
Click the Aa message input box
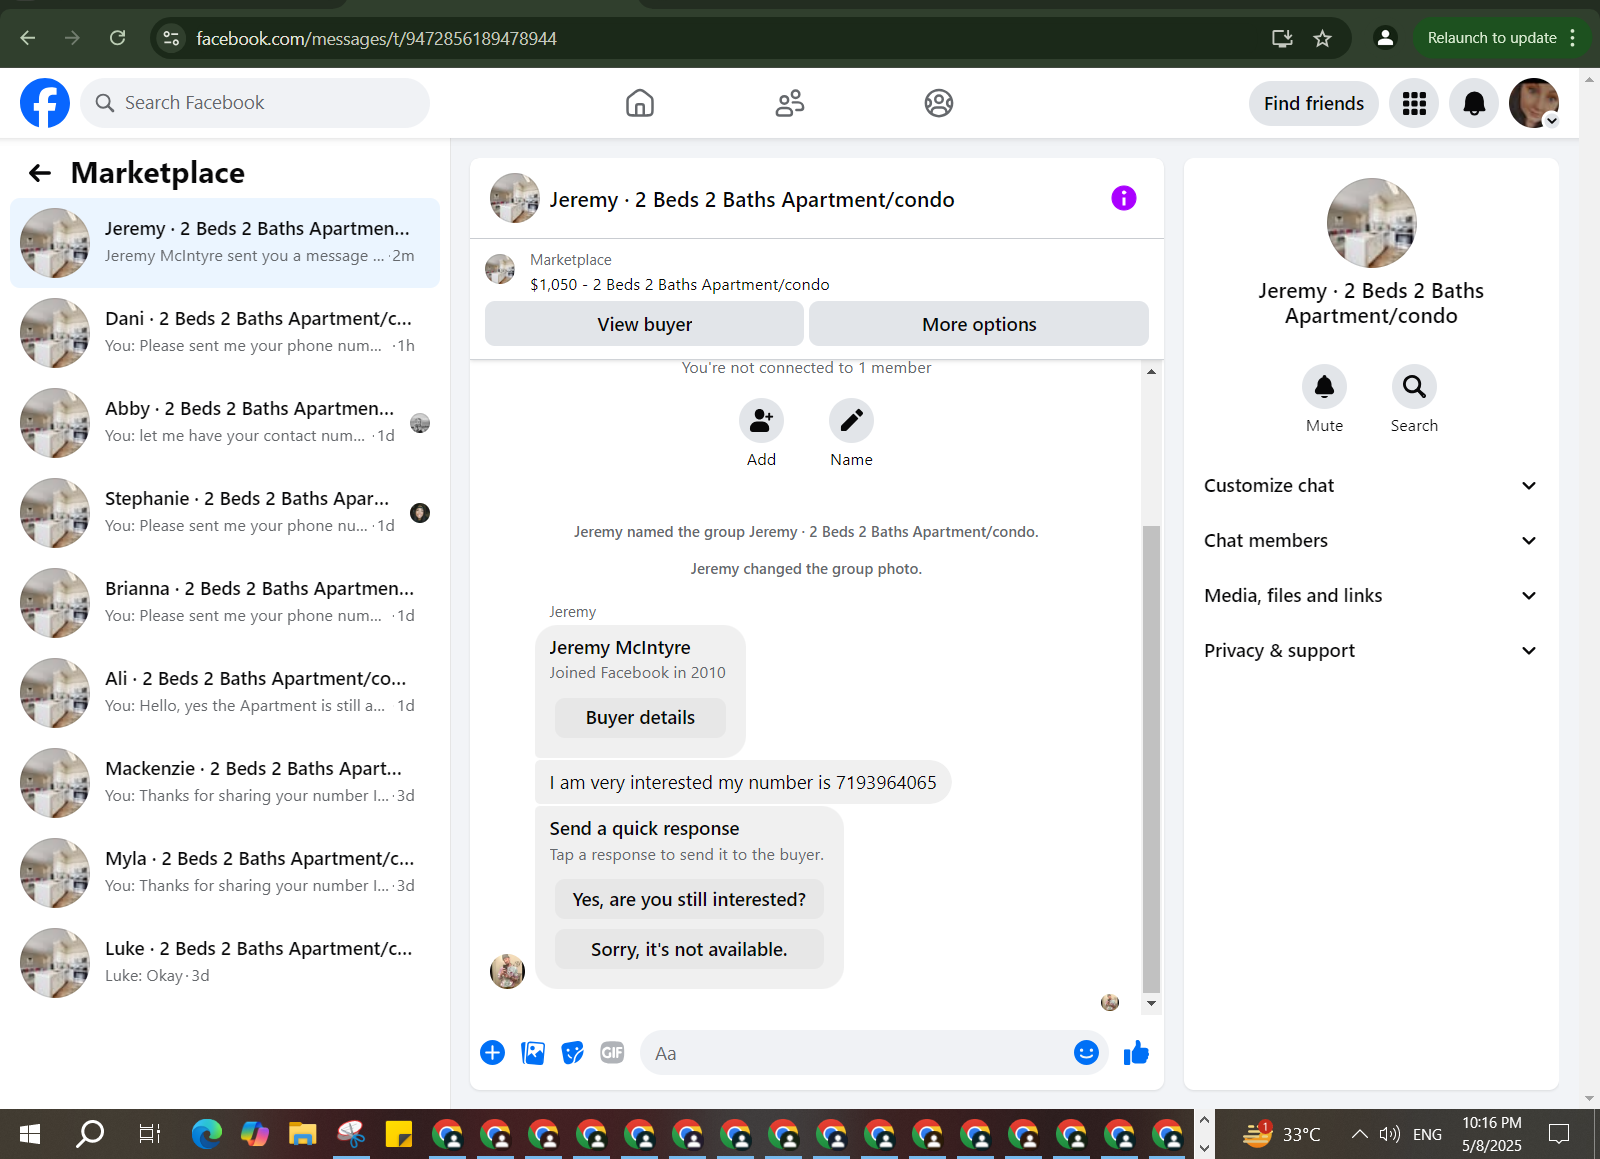pos(855,1053)
